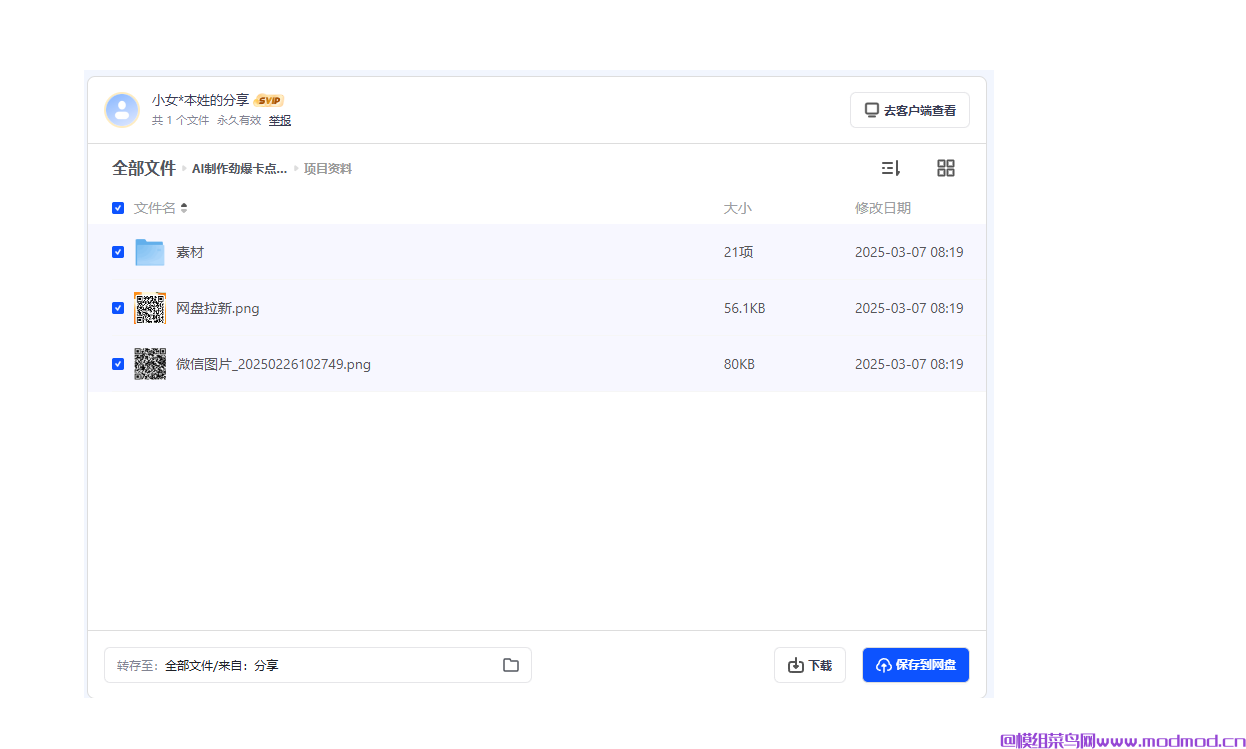1246x749 pixels.
Task: Click the date of 素材 folder row
Action: (x=909, y=252)
